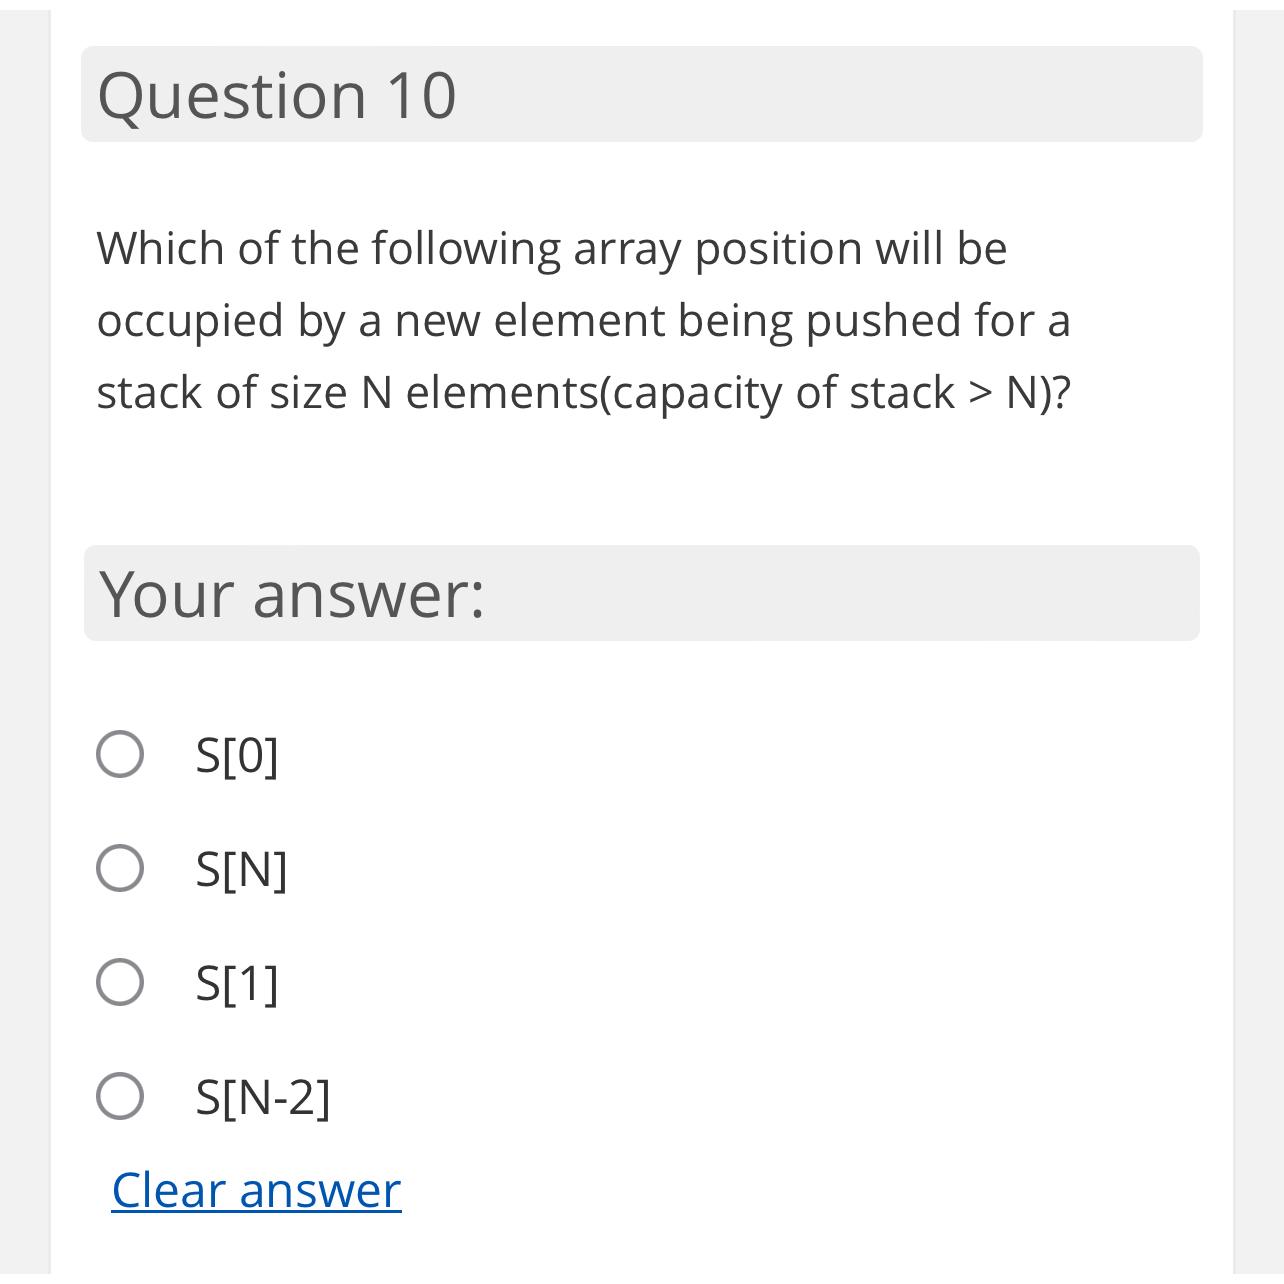Select the third answer option

[x=120, y=983]
